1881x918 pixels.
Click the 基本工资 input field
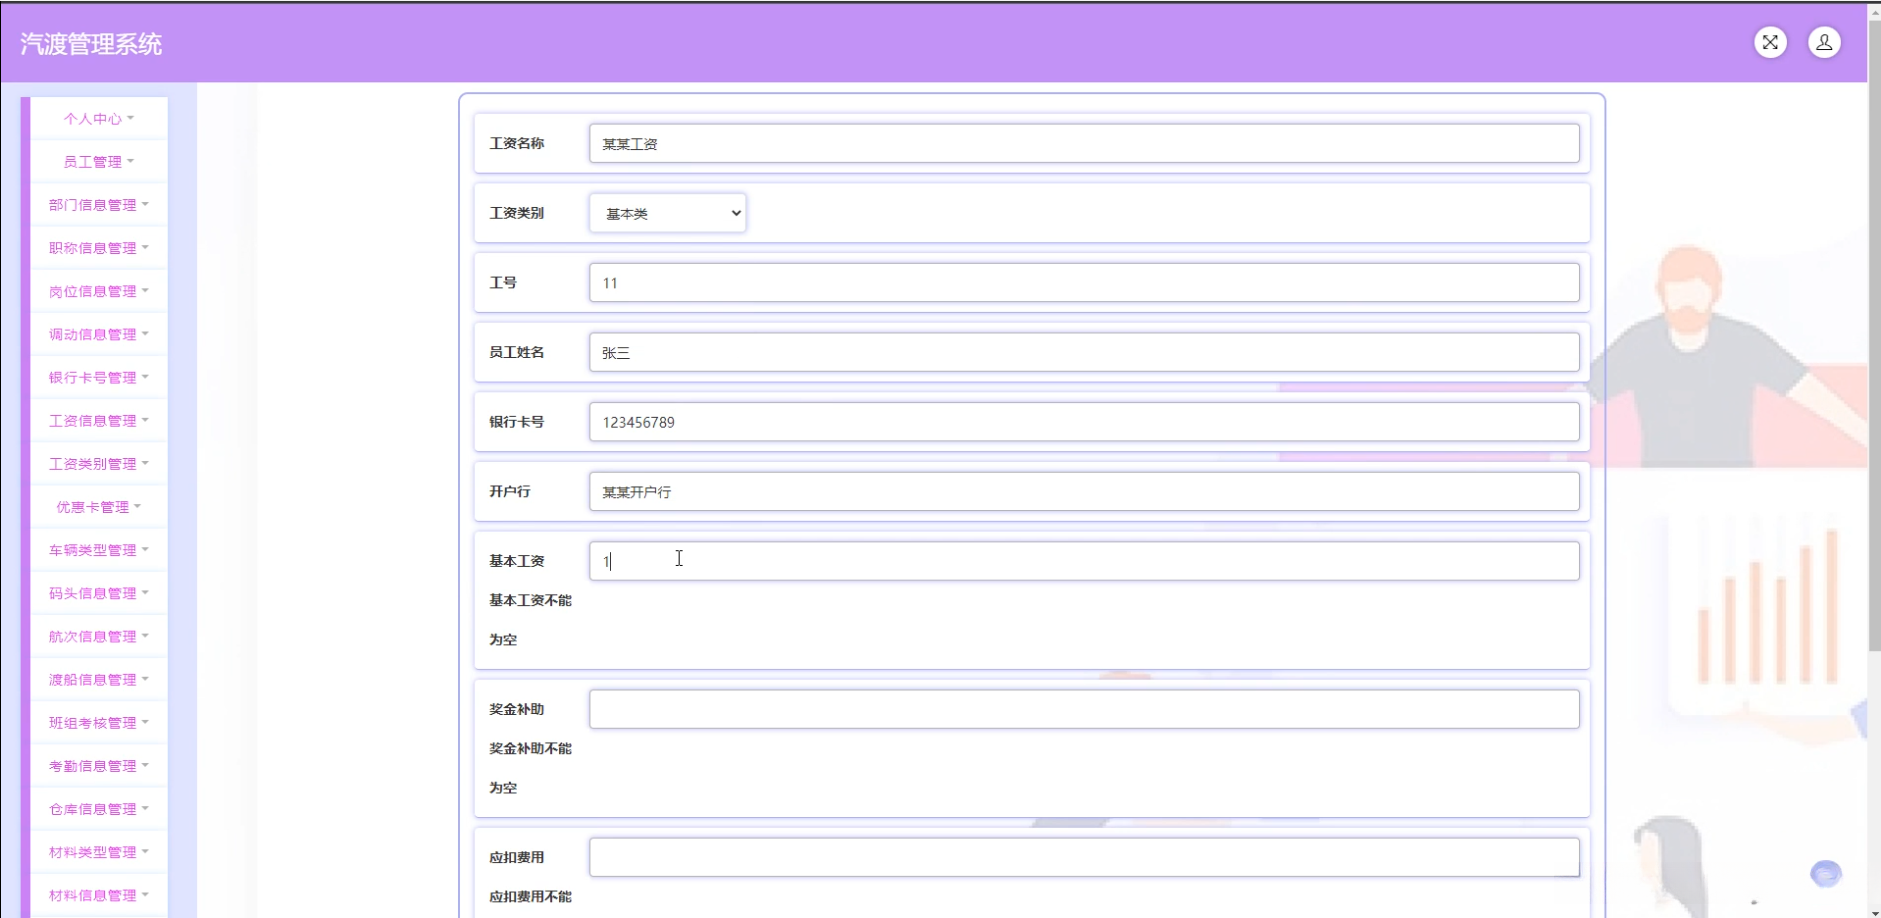(x=1084, y=561)
